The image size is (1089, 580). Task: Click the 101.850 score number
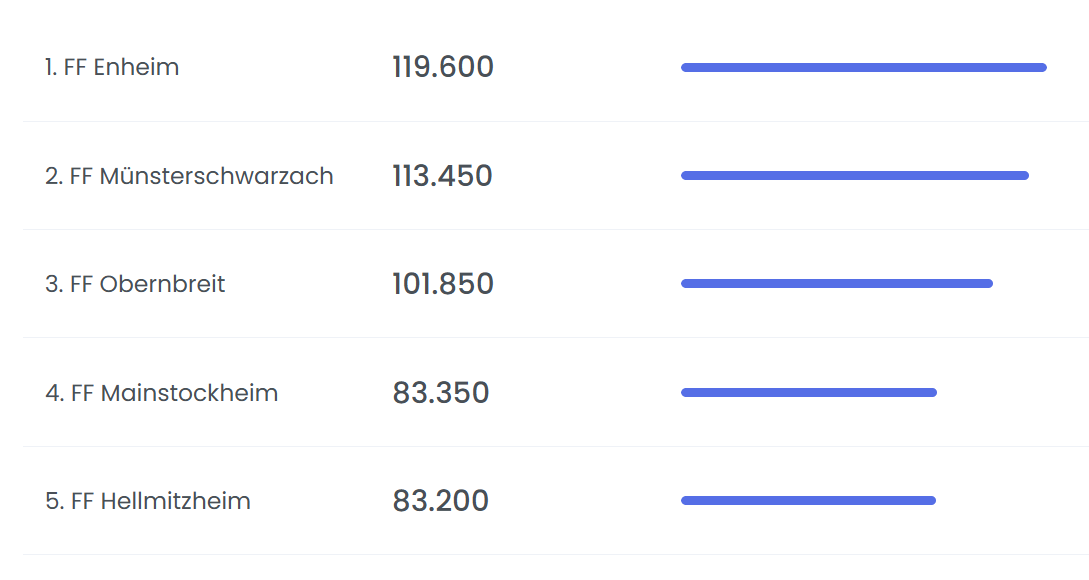coord(443,284)
